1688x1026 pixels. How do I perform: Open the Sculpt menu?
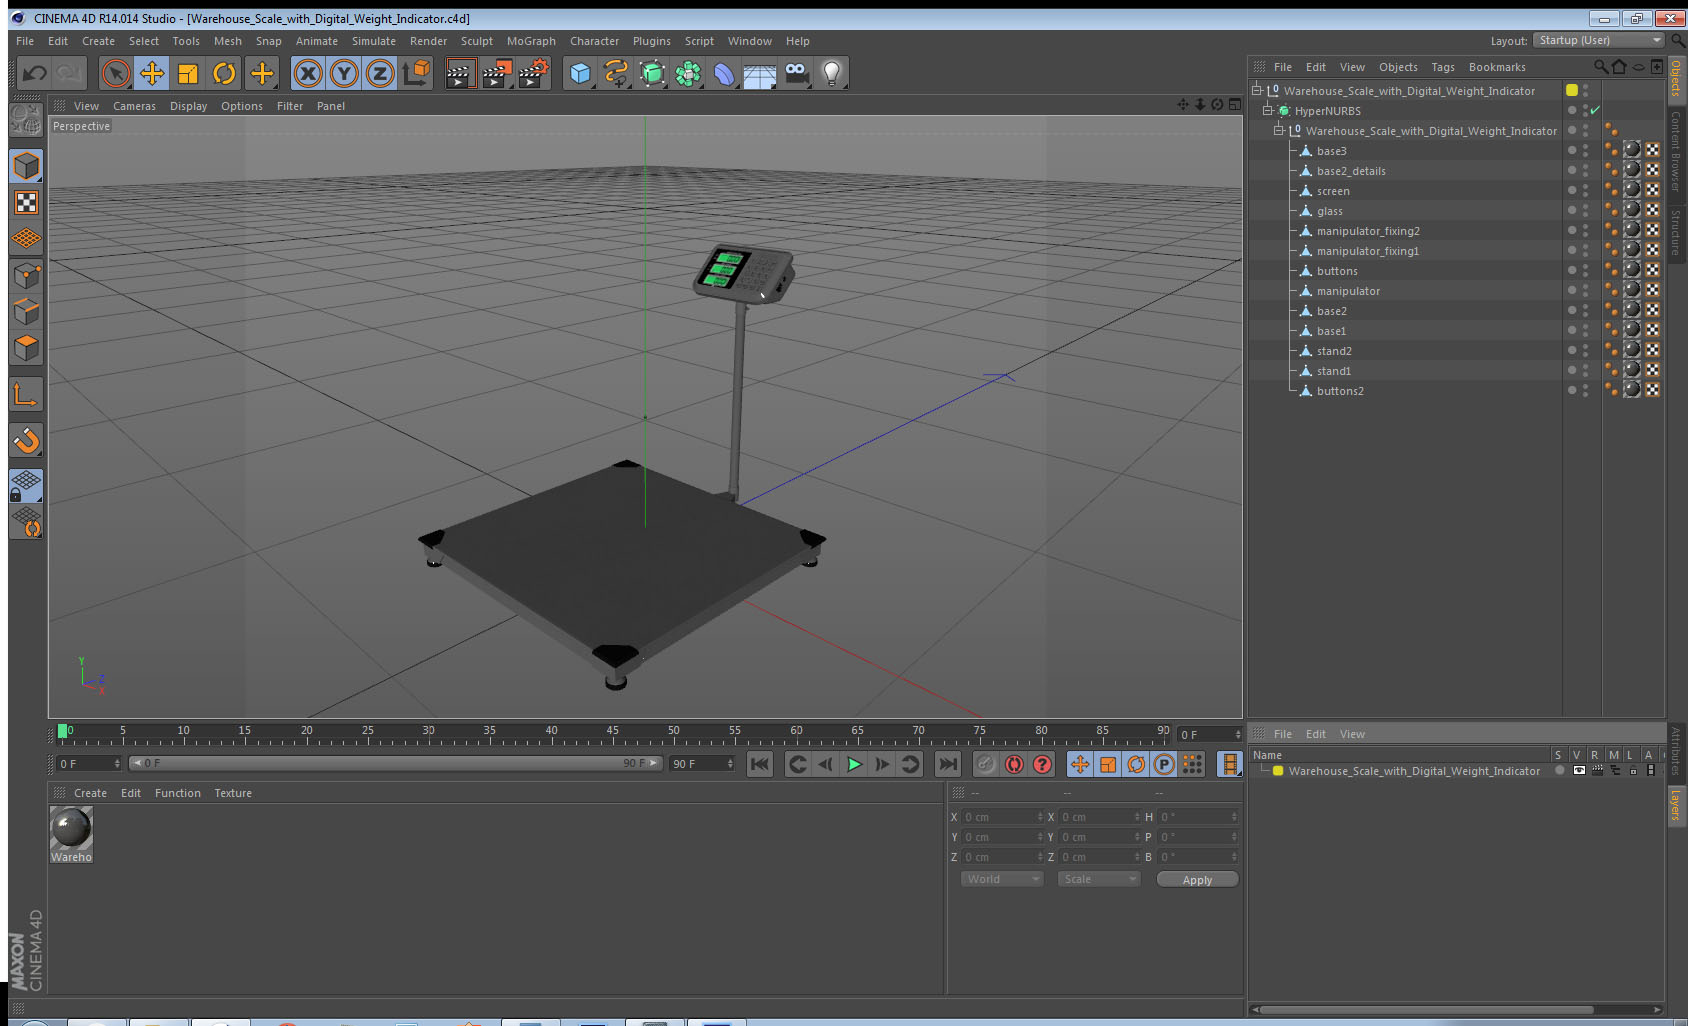pos(477,41)
